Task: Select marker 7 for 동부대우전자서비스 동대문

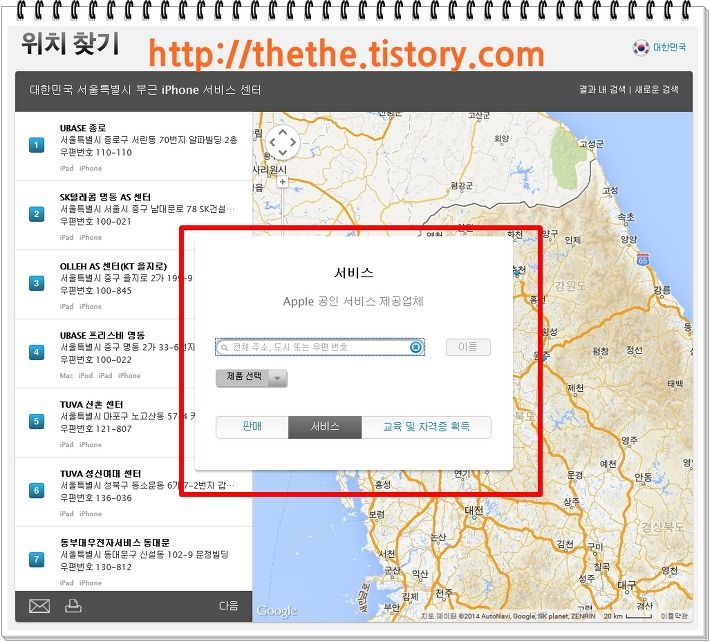Action: tap(37, 560)
